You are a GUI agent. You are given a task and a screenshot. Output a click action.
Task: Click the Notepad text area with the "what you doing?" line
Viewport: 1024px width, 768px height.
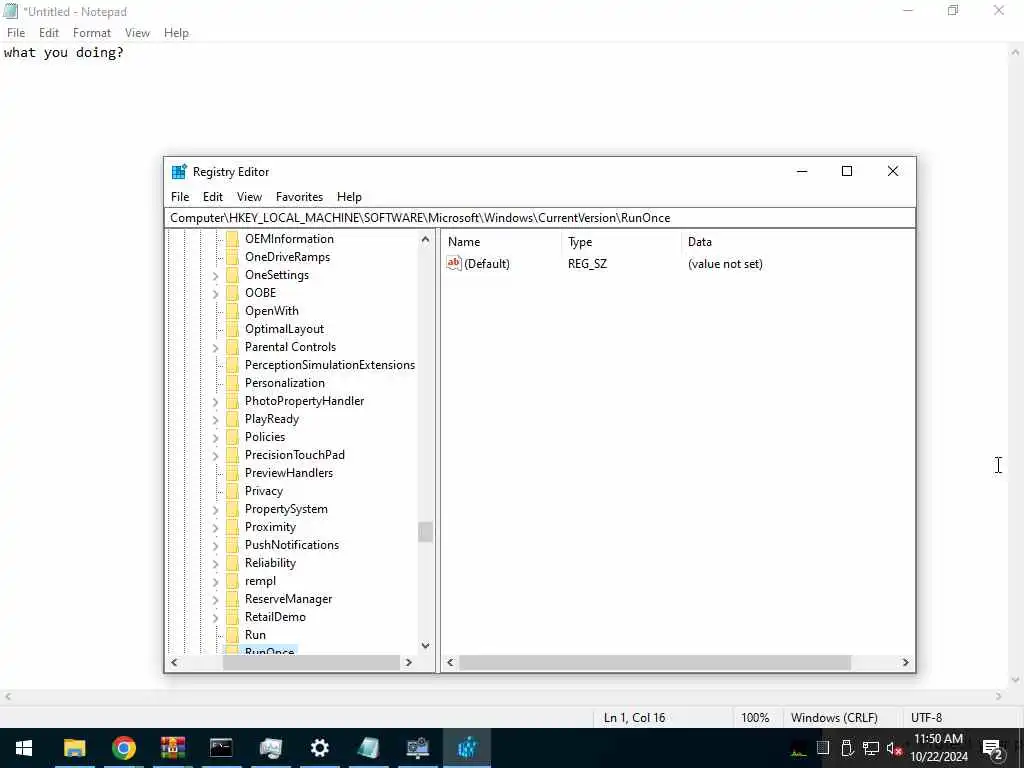click(x=504, y=366)
